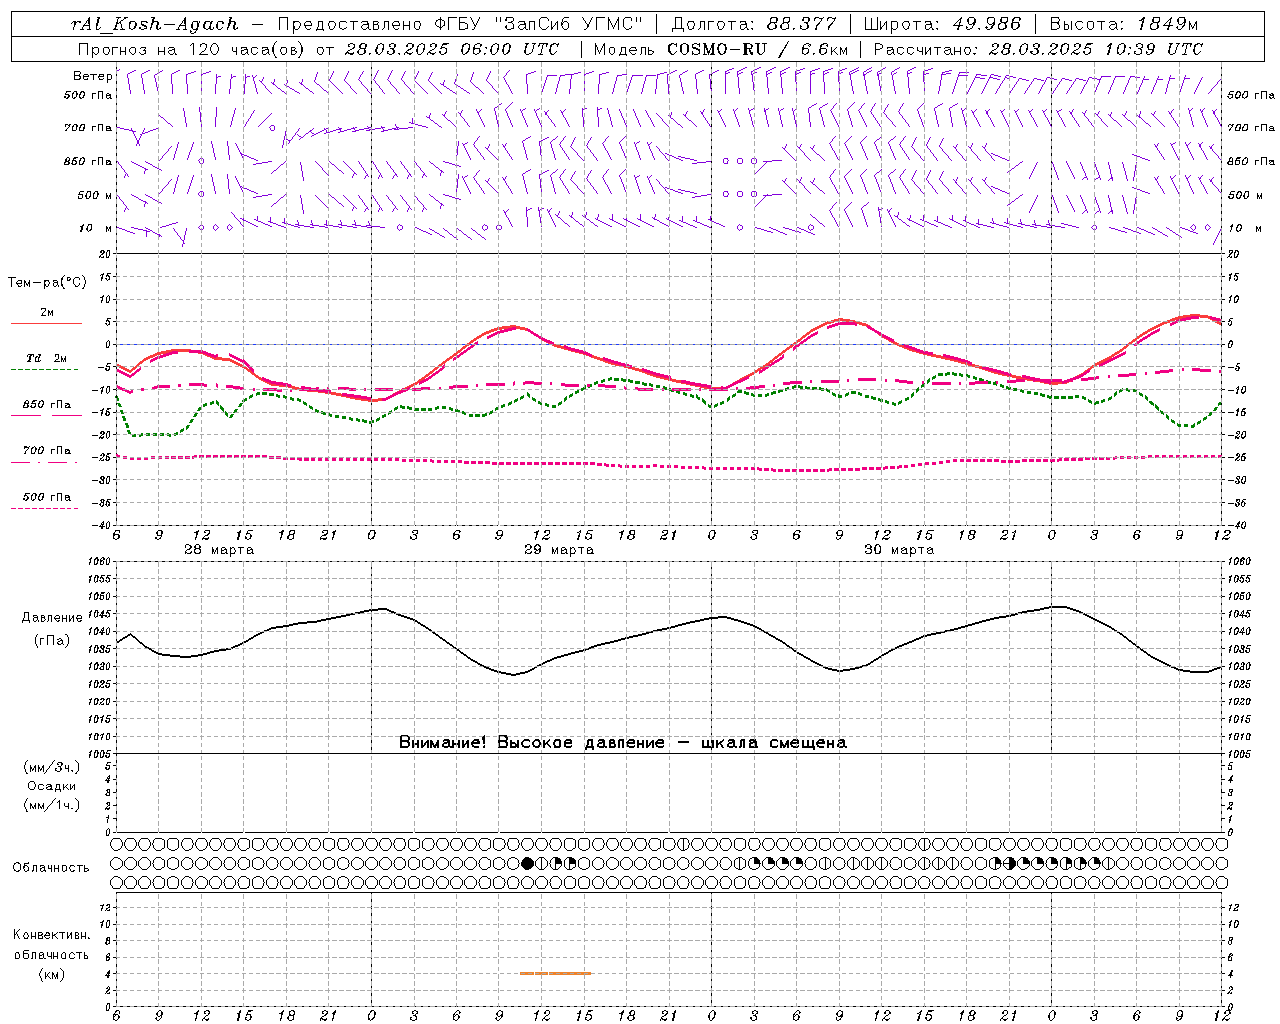Click the Модель COSMO-RU / 6.6км label
Image resolution: width=1280 pixels, height=1024 pixels.
[x=721, y=48]
